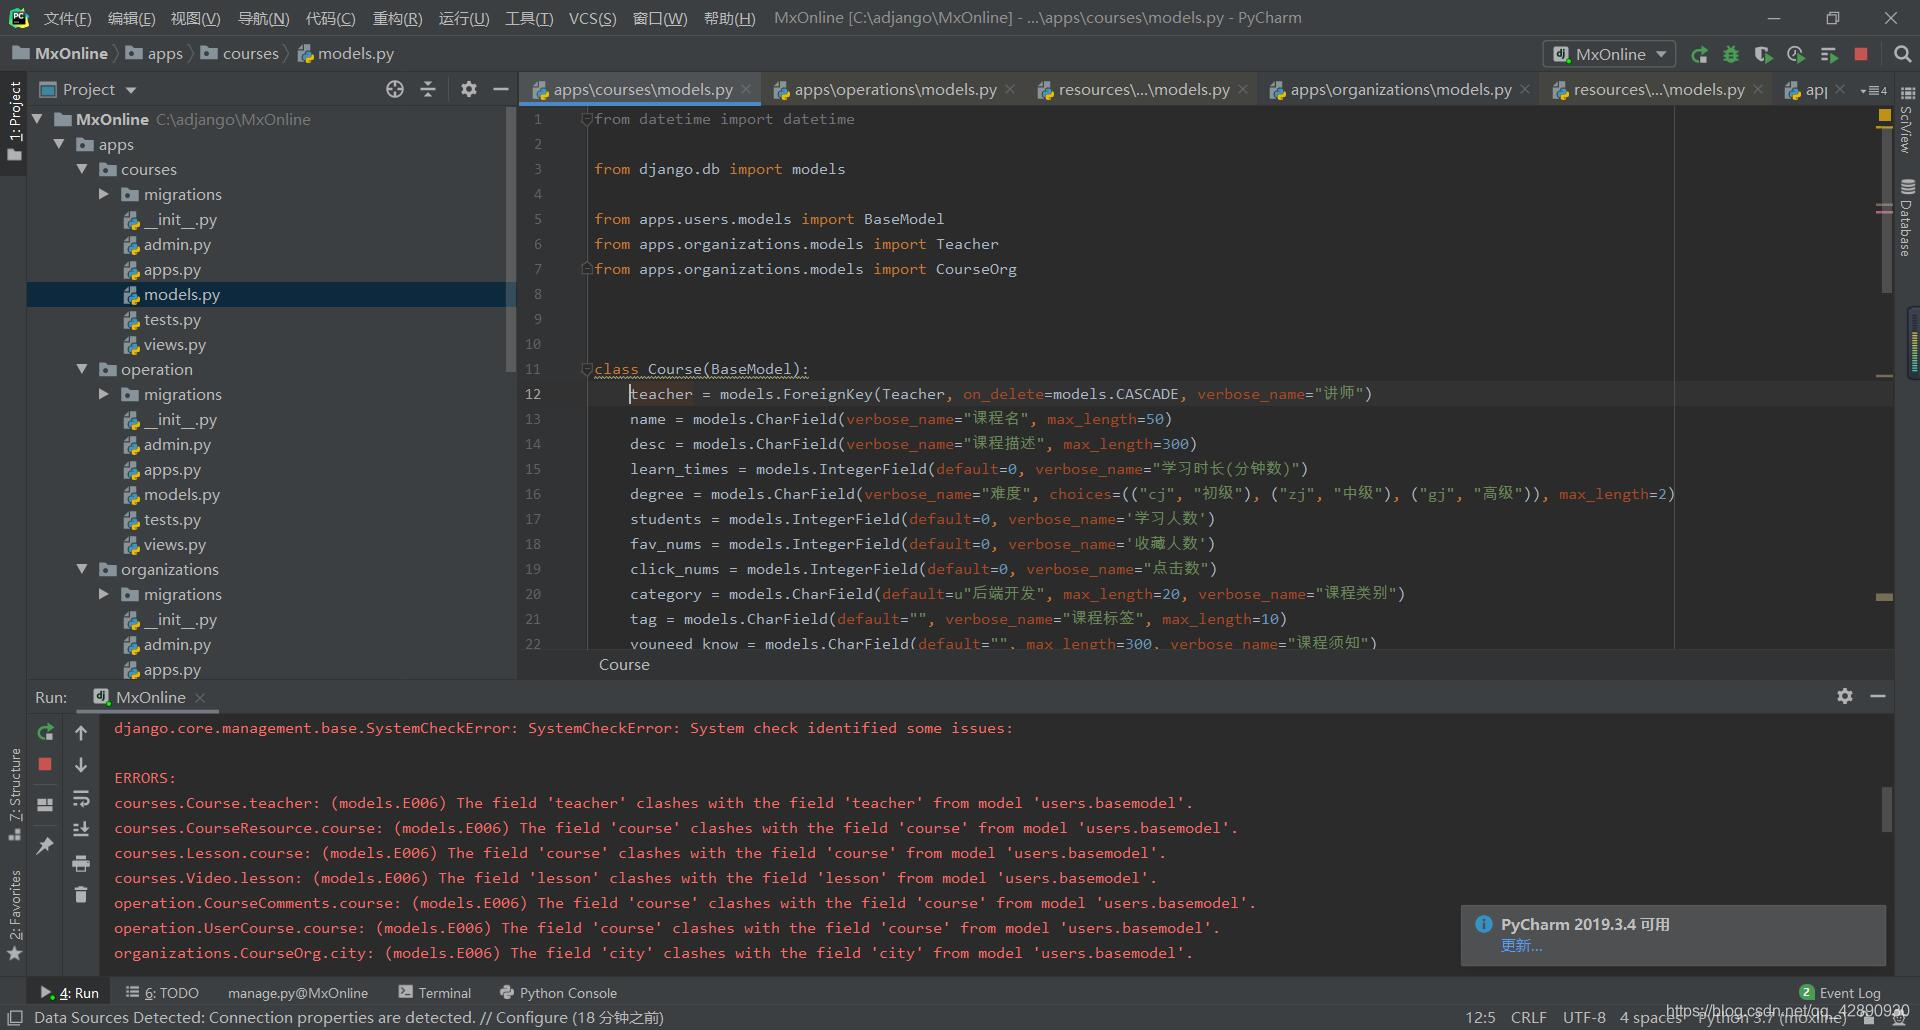Collapse the courses folder

coord(83,169)
